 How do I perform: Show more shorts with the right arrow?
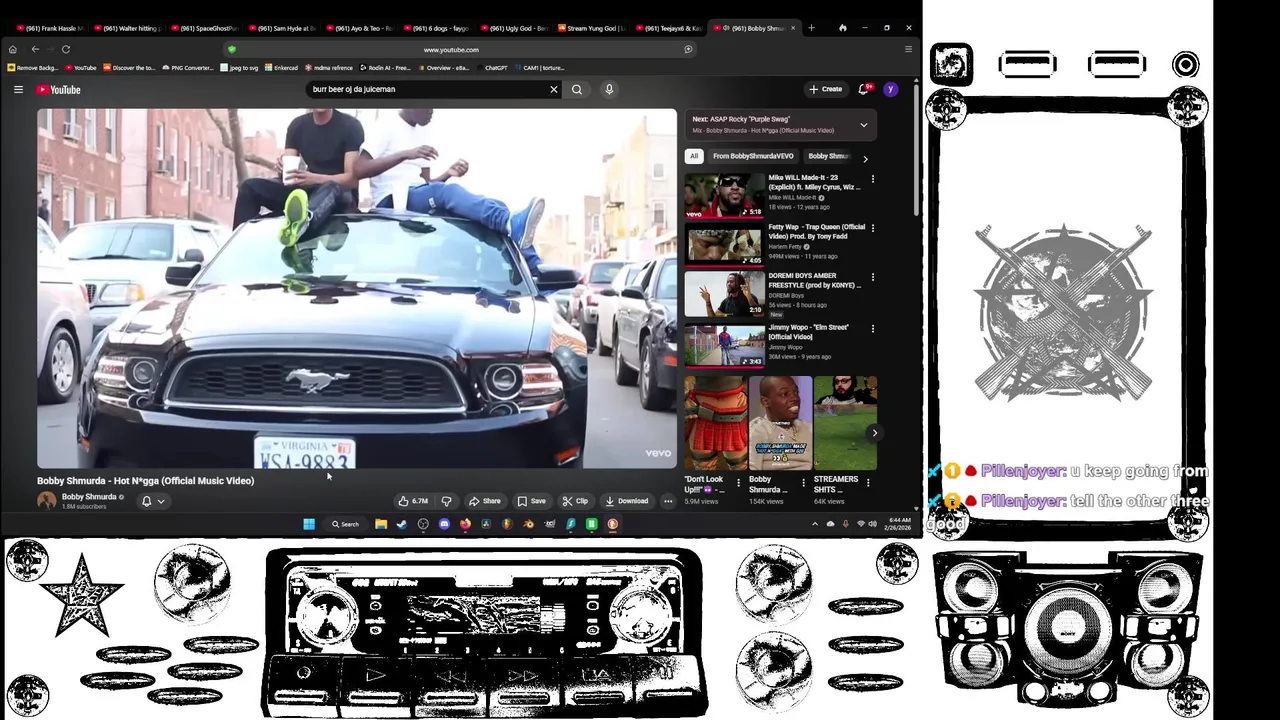[874, 433]
